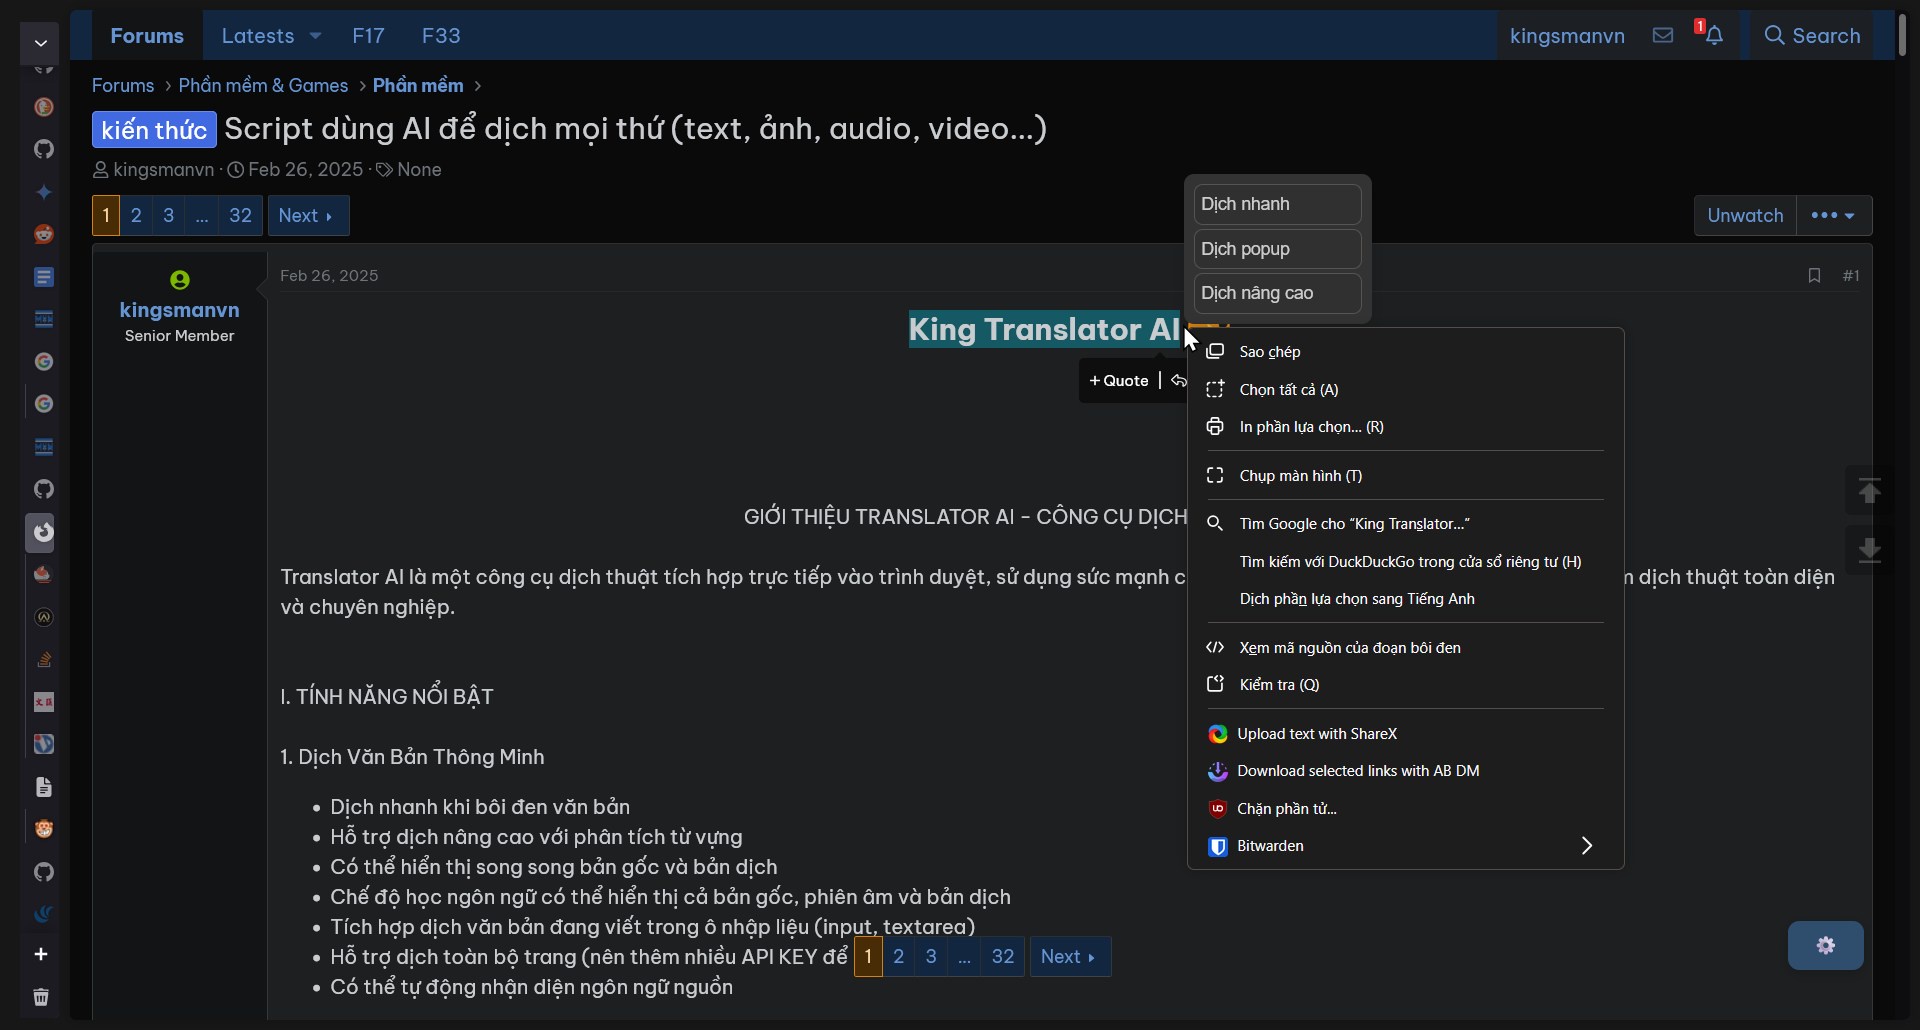This screenshot has height=1030, width=1920.
Task: Choose Chụp màn hình (T) entry
Action: (x=1405, y=476)
